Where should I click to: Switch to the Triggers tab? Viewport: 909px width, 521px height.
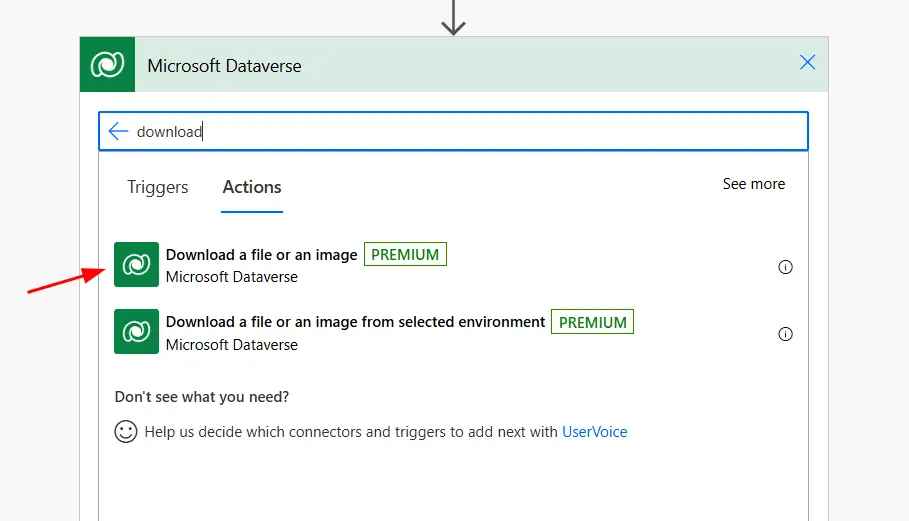(x=158, y=187)
